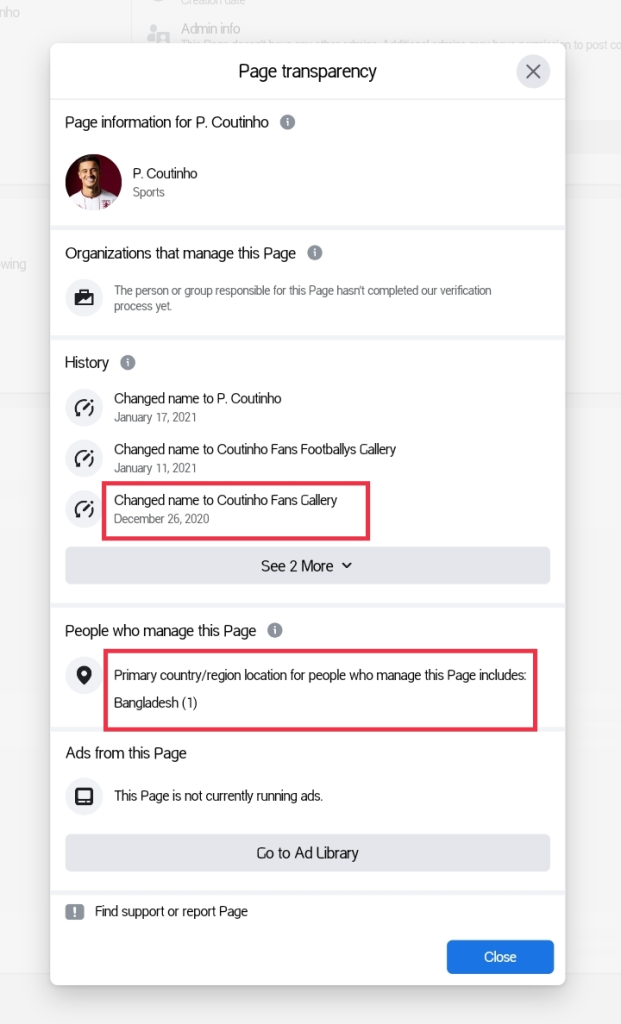The height and width of the screenshot is (1024, 621).
Task: Click info icon next to History heading
Action: point(128,362)
